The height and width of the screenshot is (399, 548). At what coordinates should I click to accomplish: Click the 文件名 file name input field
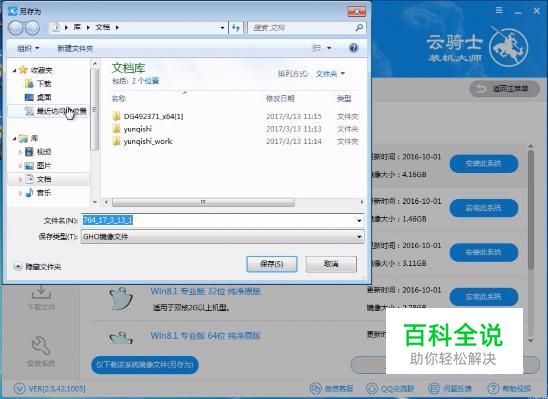click(217, 220)
